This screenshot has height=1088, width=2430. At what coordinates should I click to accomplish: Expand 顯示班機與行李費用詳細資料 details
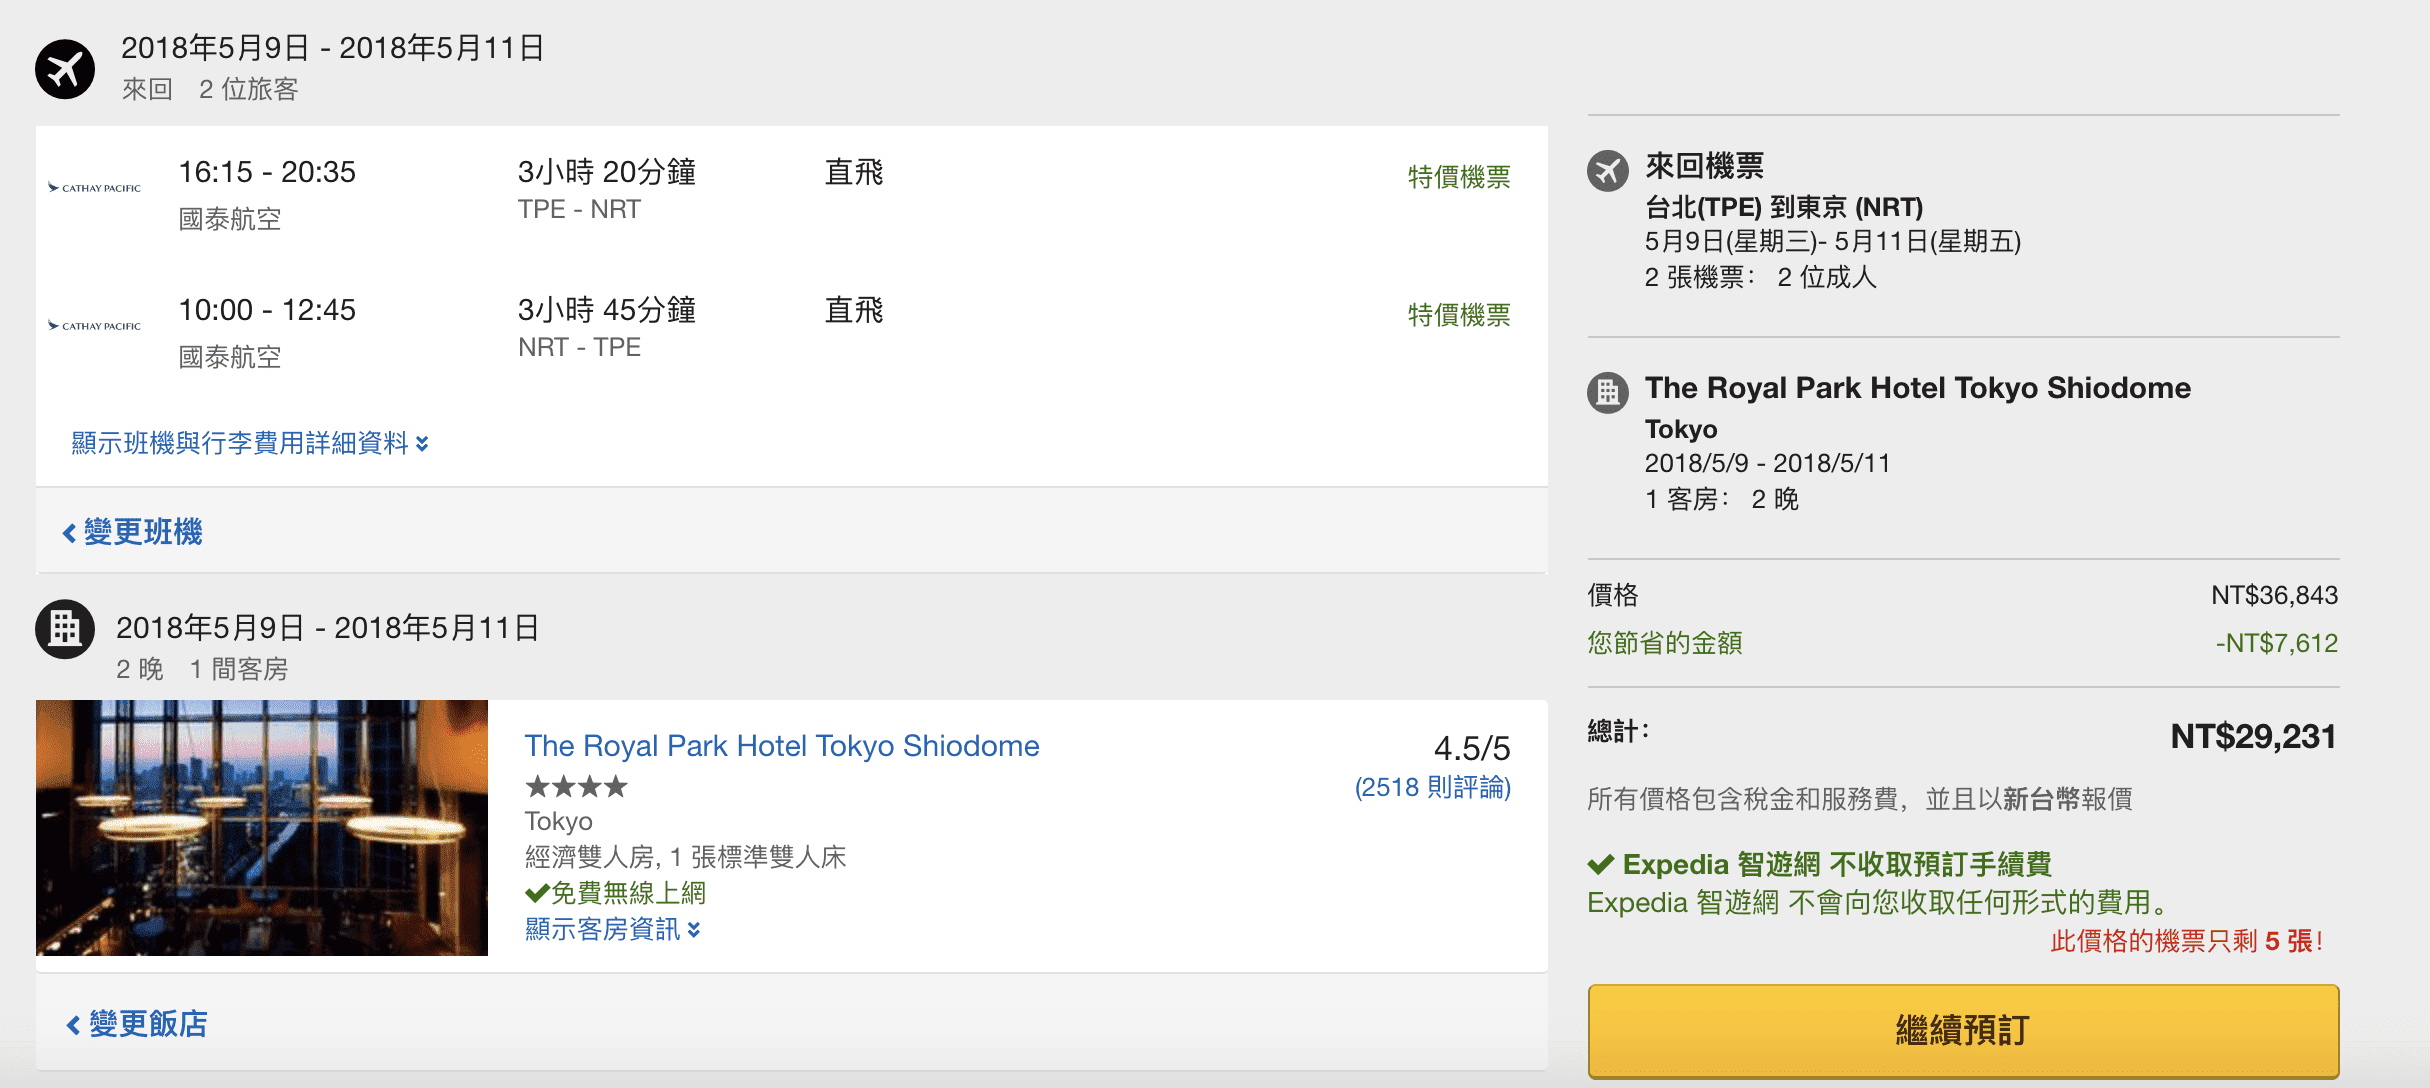coord(250,443)
